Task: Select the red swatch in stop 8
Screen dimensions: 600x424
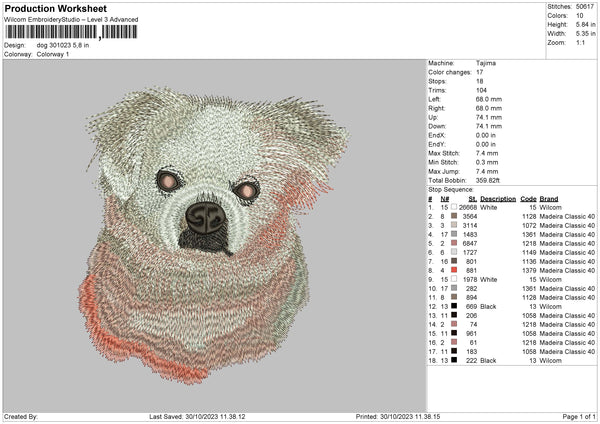Action: (x=453, y=270)
